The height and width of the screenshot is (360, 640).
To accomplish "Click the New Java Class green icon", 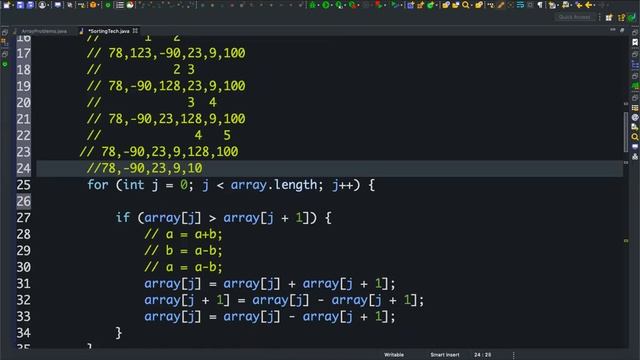I will pyautogui.click(x=431, y=5).
